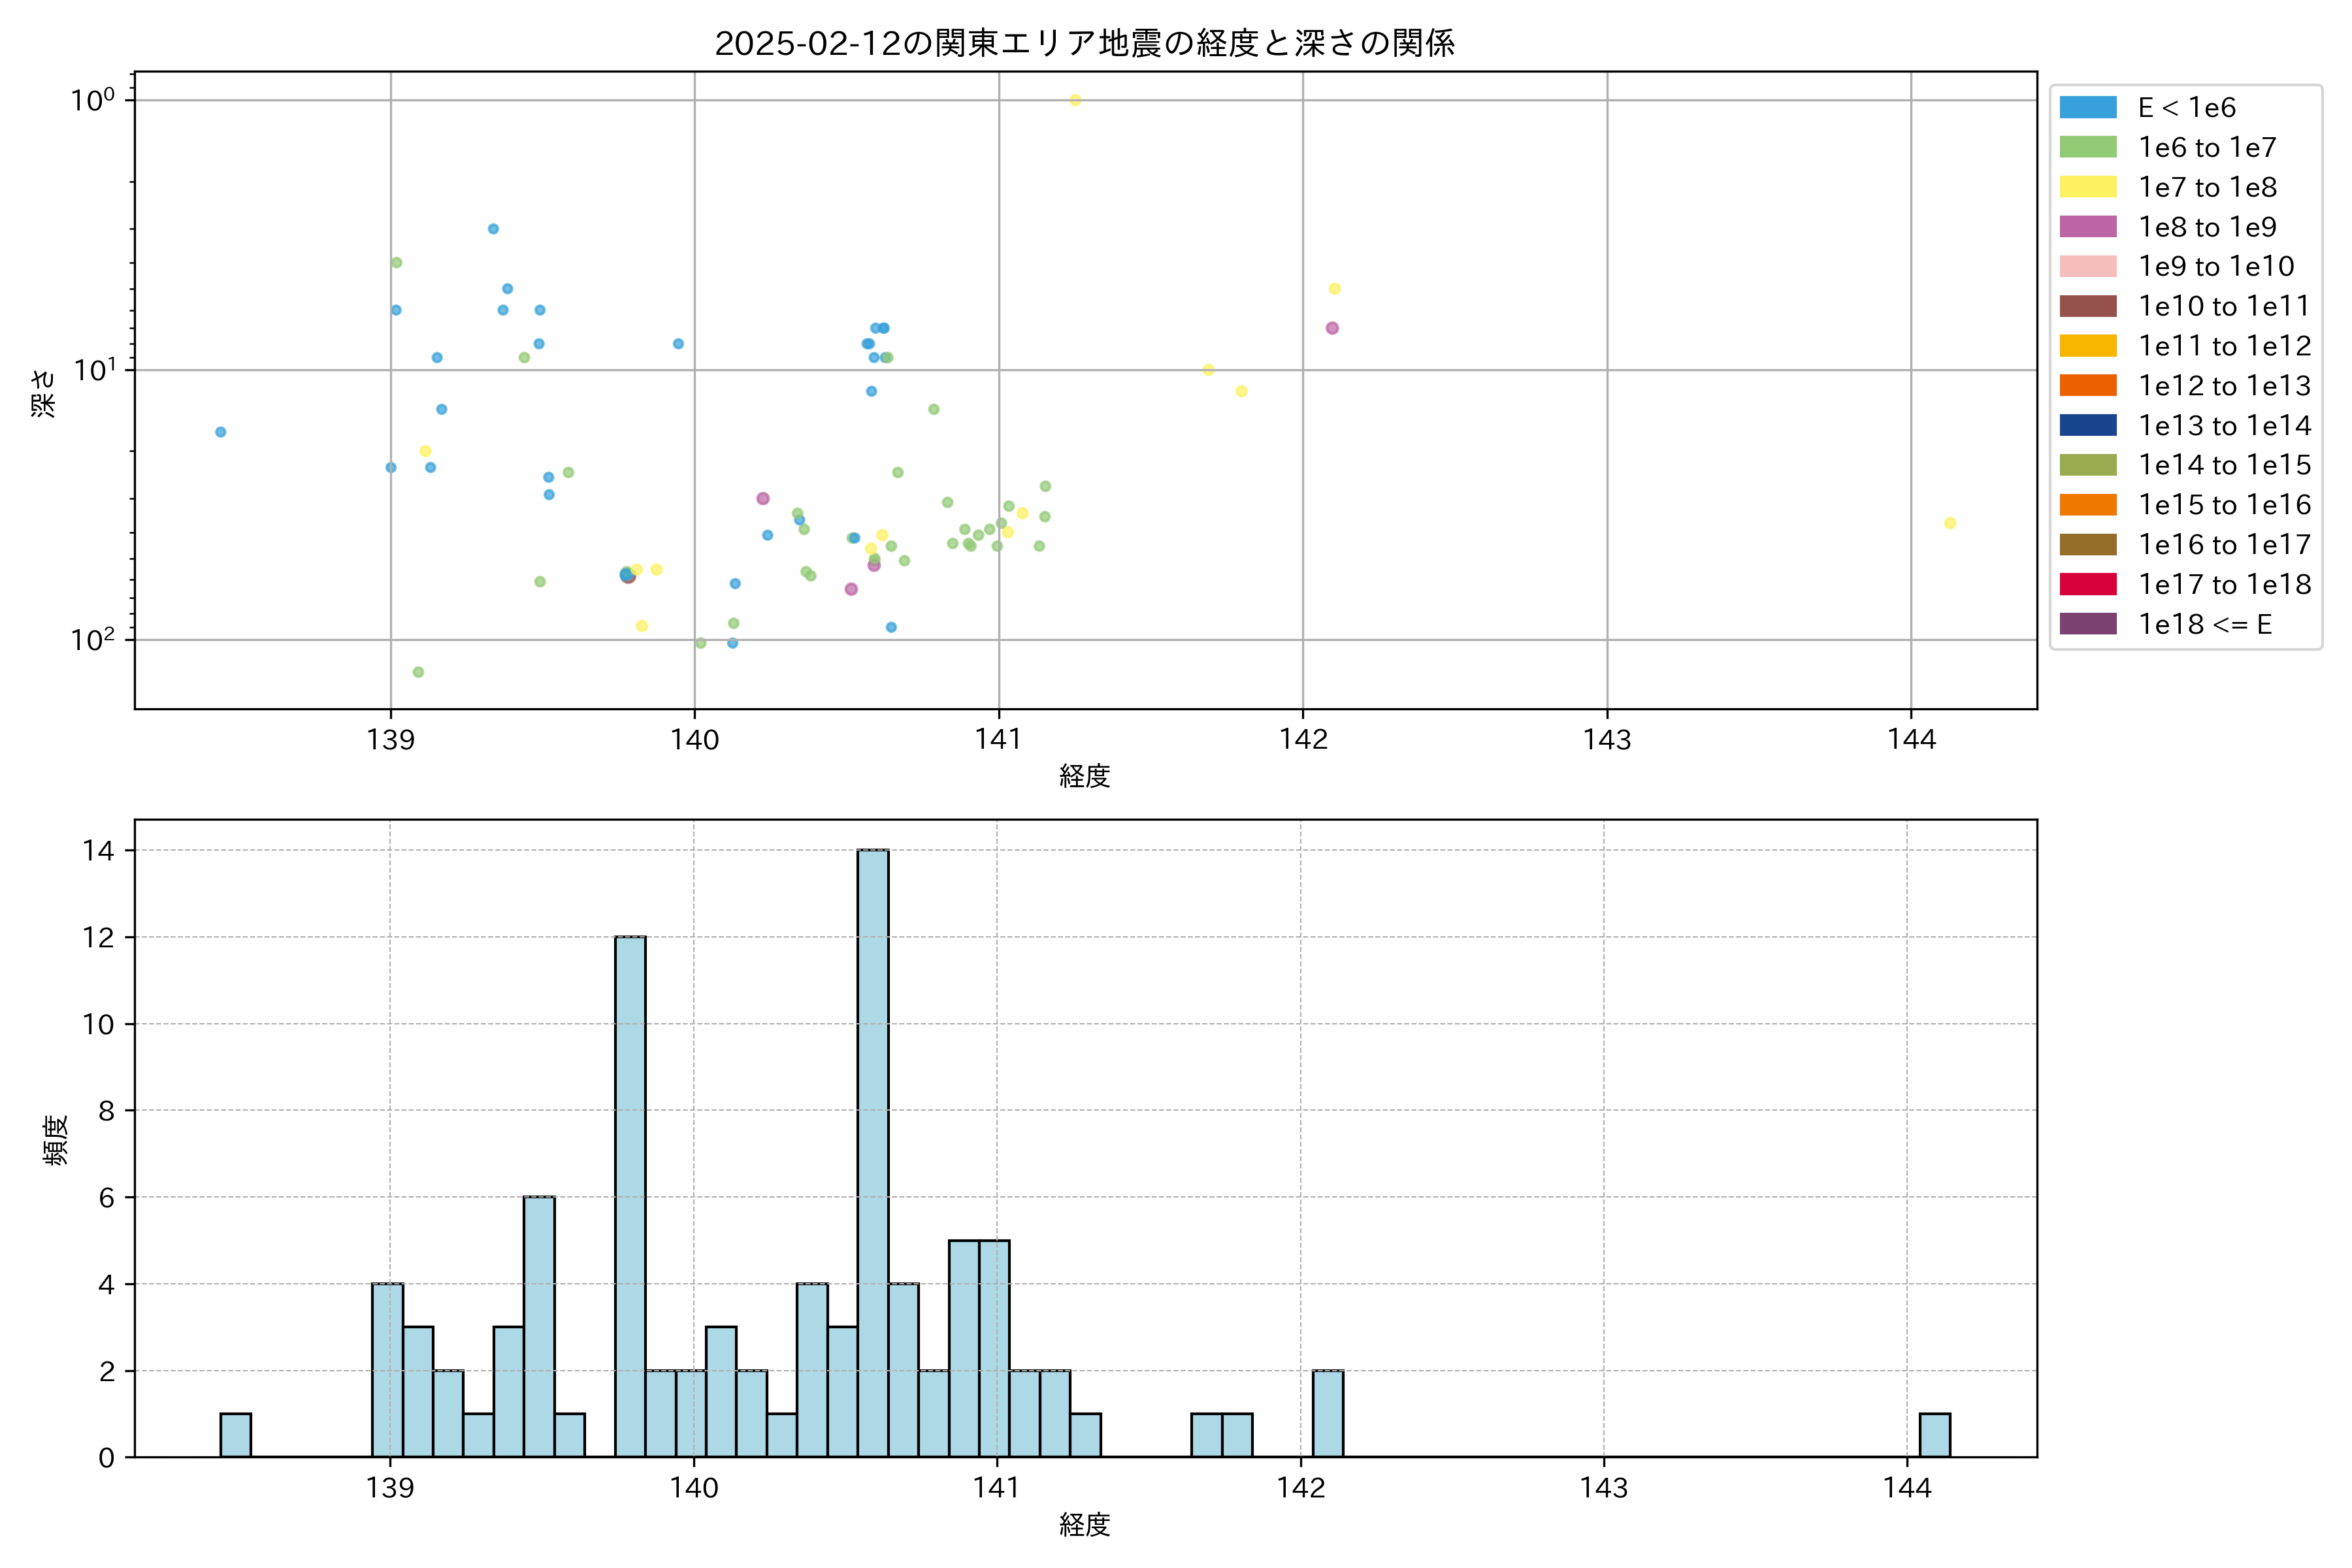Click the leftmost blue scatter point

[x=221, y=432]
